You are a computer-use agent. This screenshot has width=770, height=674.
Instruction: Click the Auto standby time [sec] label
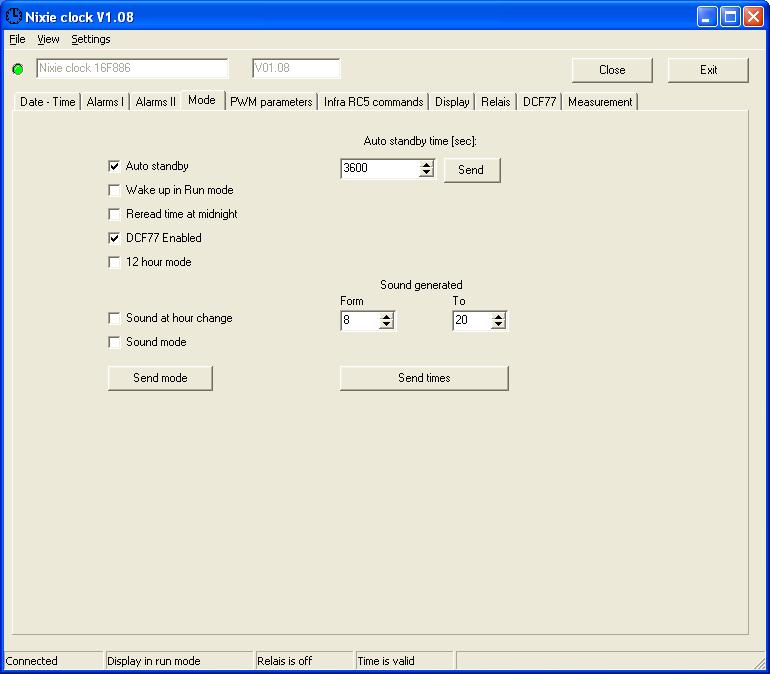[x=420, y=141]
